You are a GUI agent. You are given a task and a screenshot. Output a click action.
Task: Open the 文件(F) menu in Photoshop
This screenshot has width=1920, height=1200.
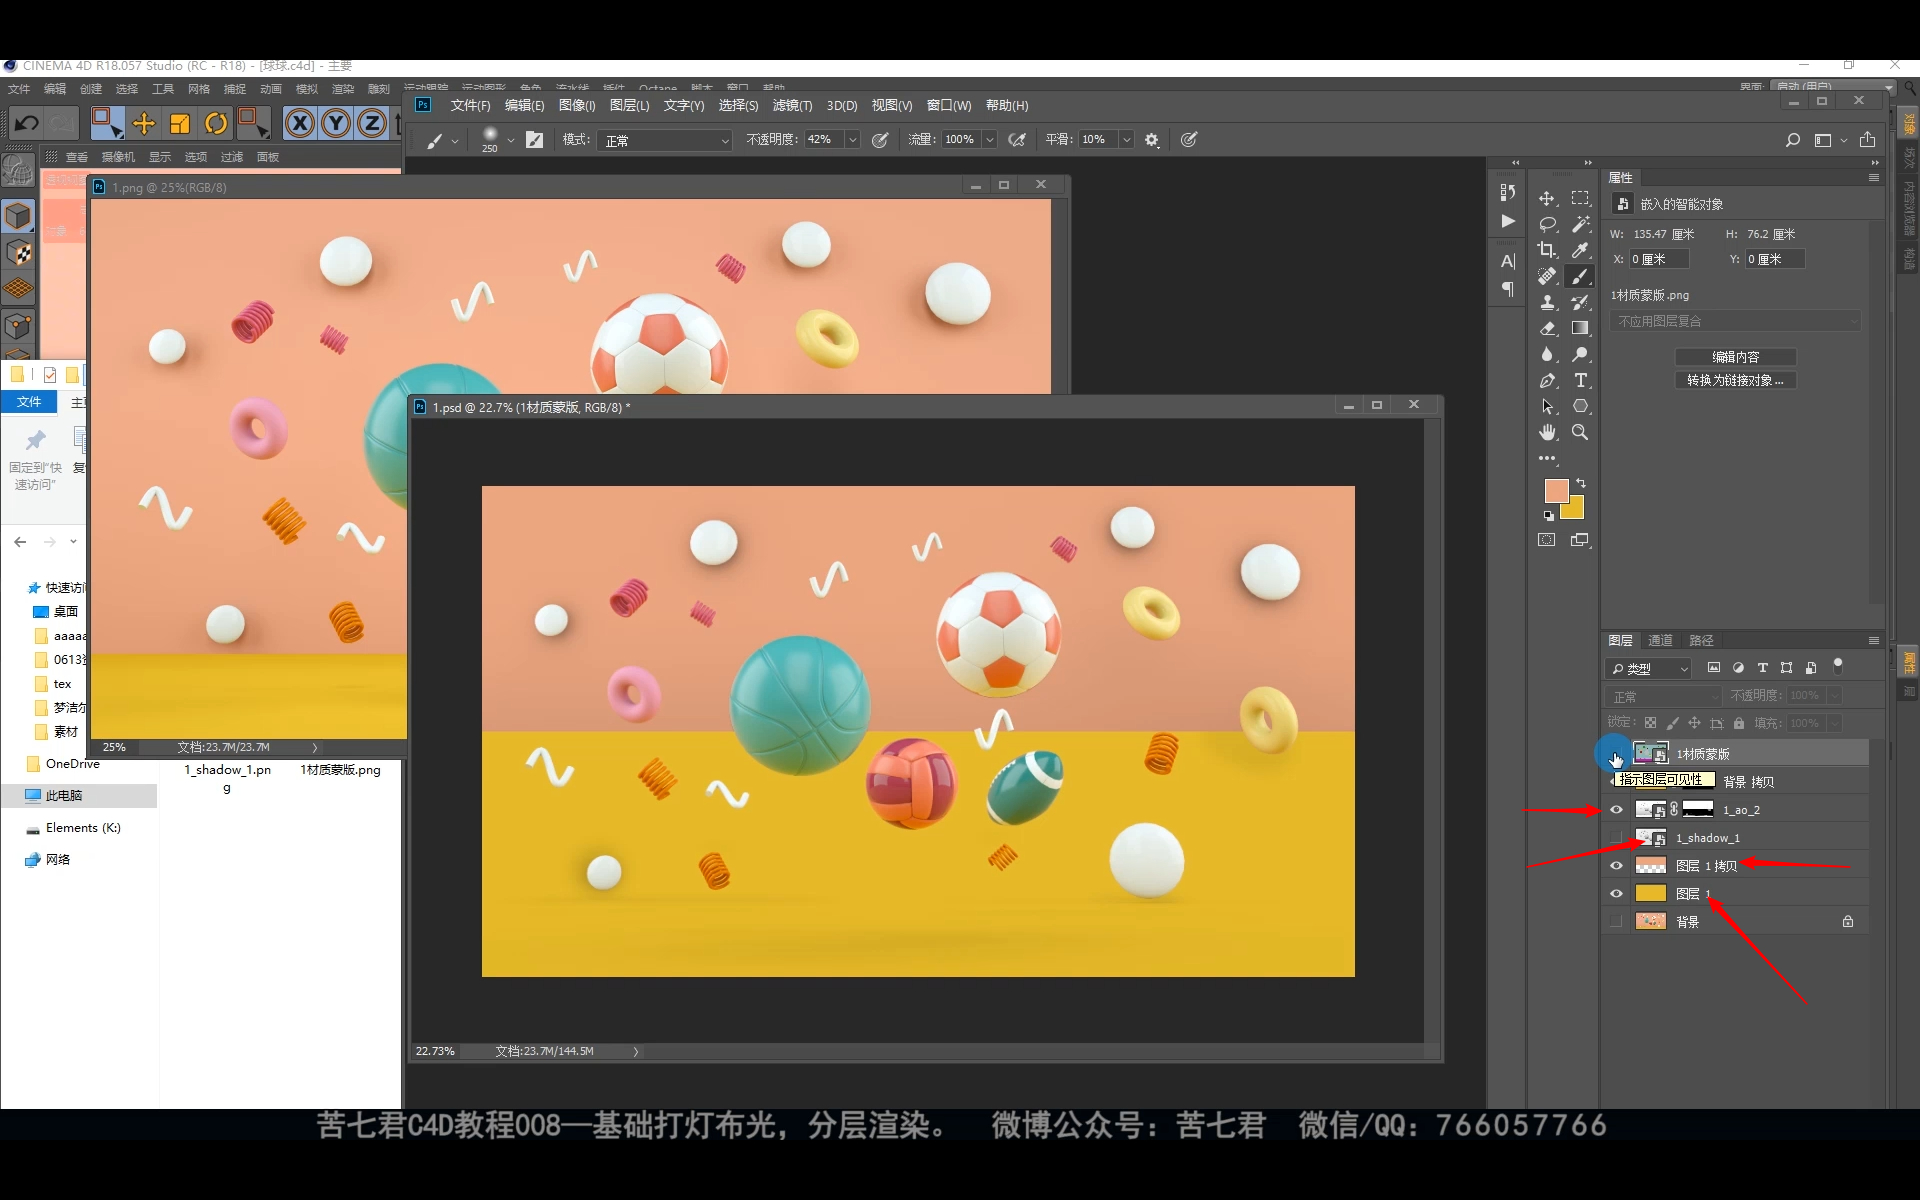coord(470,105)
